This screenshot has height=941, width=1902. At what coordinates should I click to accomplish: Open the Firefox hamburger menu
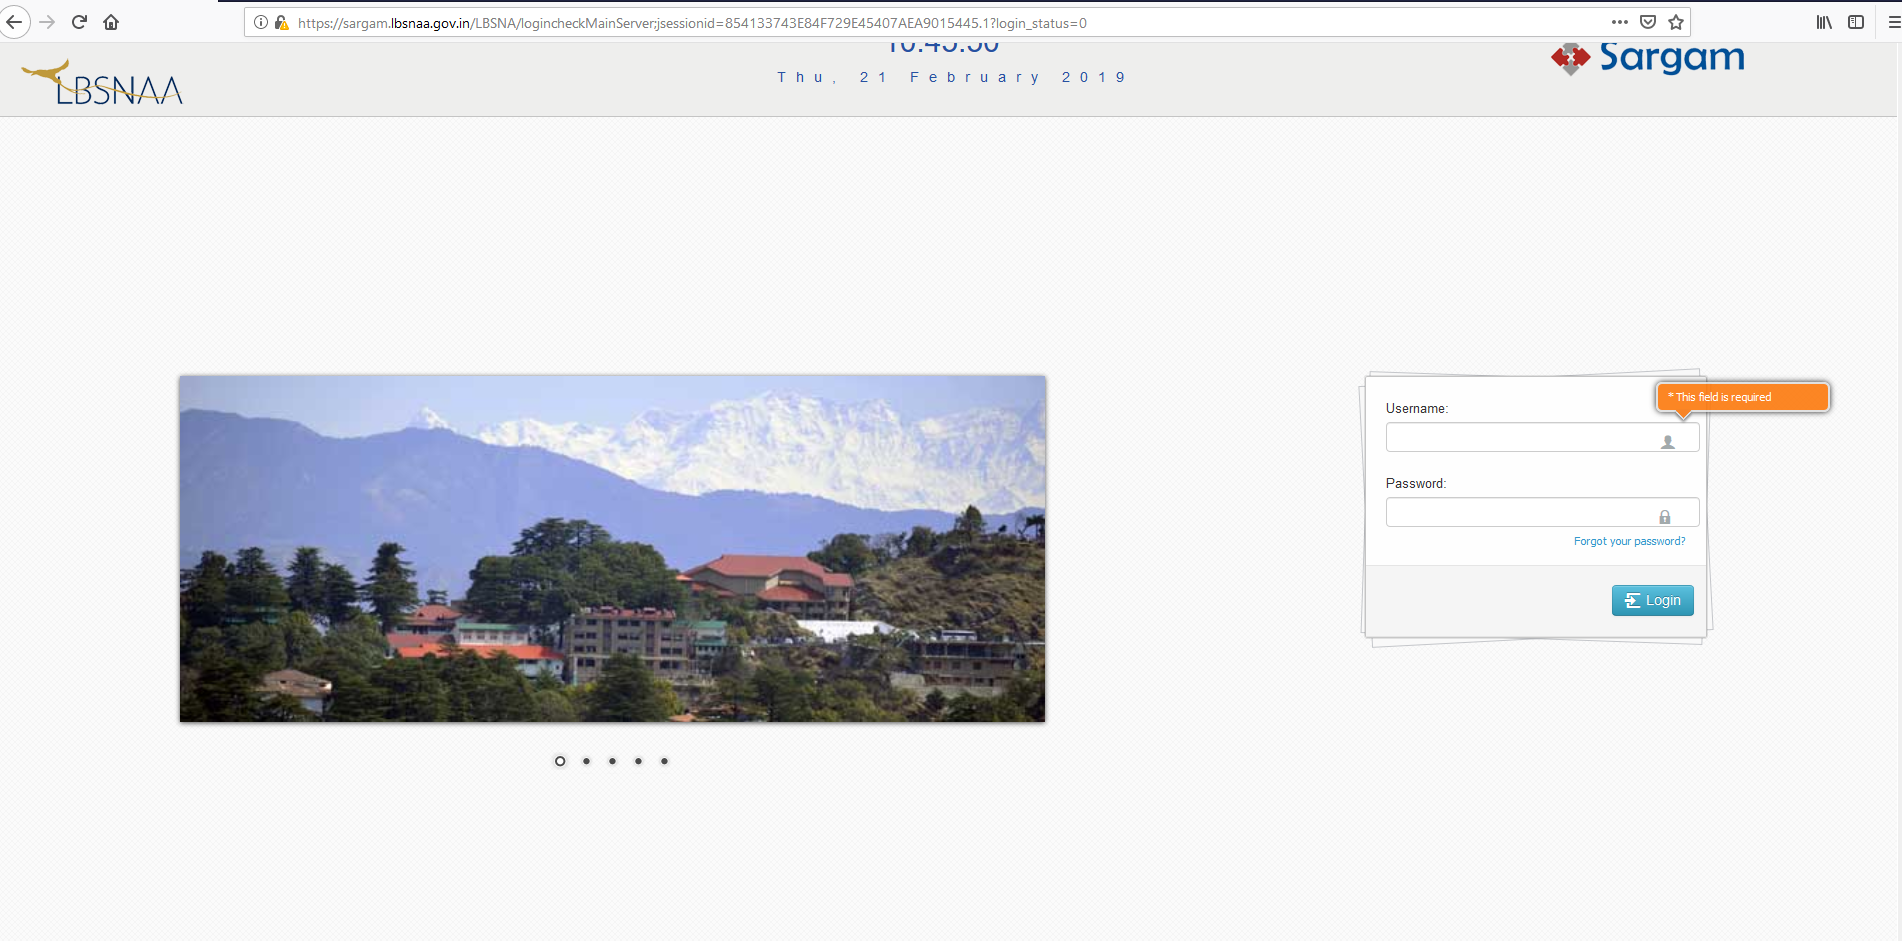pyautogui.click(x=1889, y=21)
